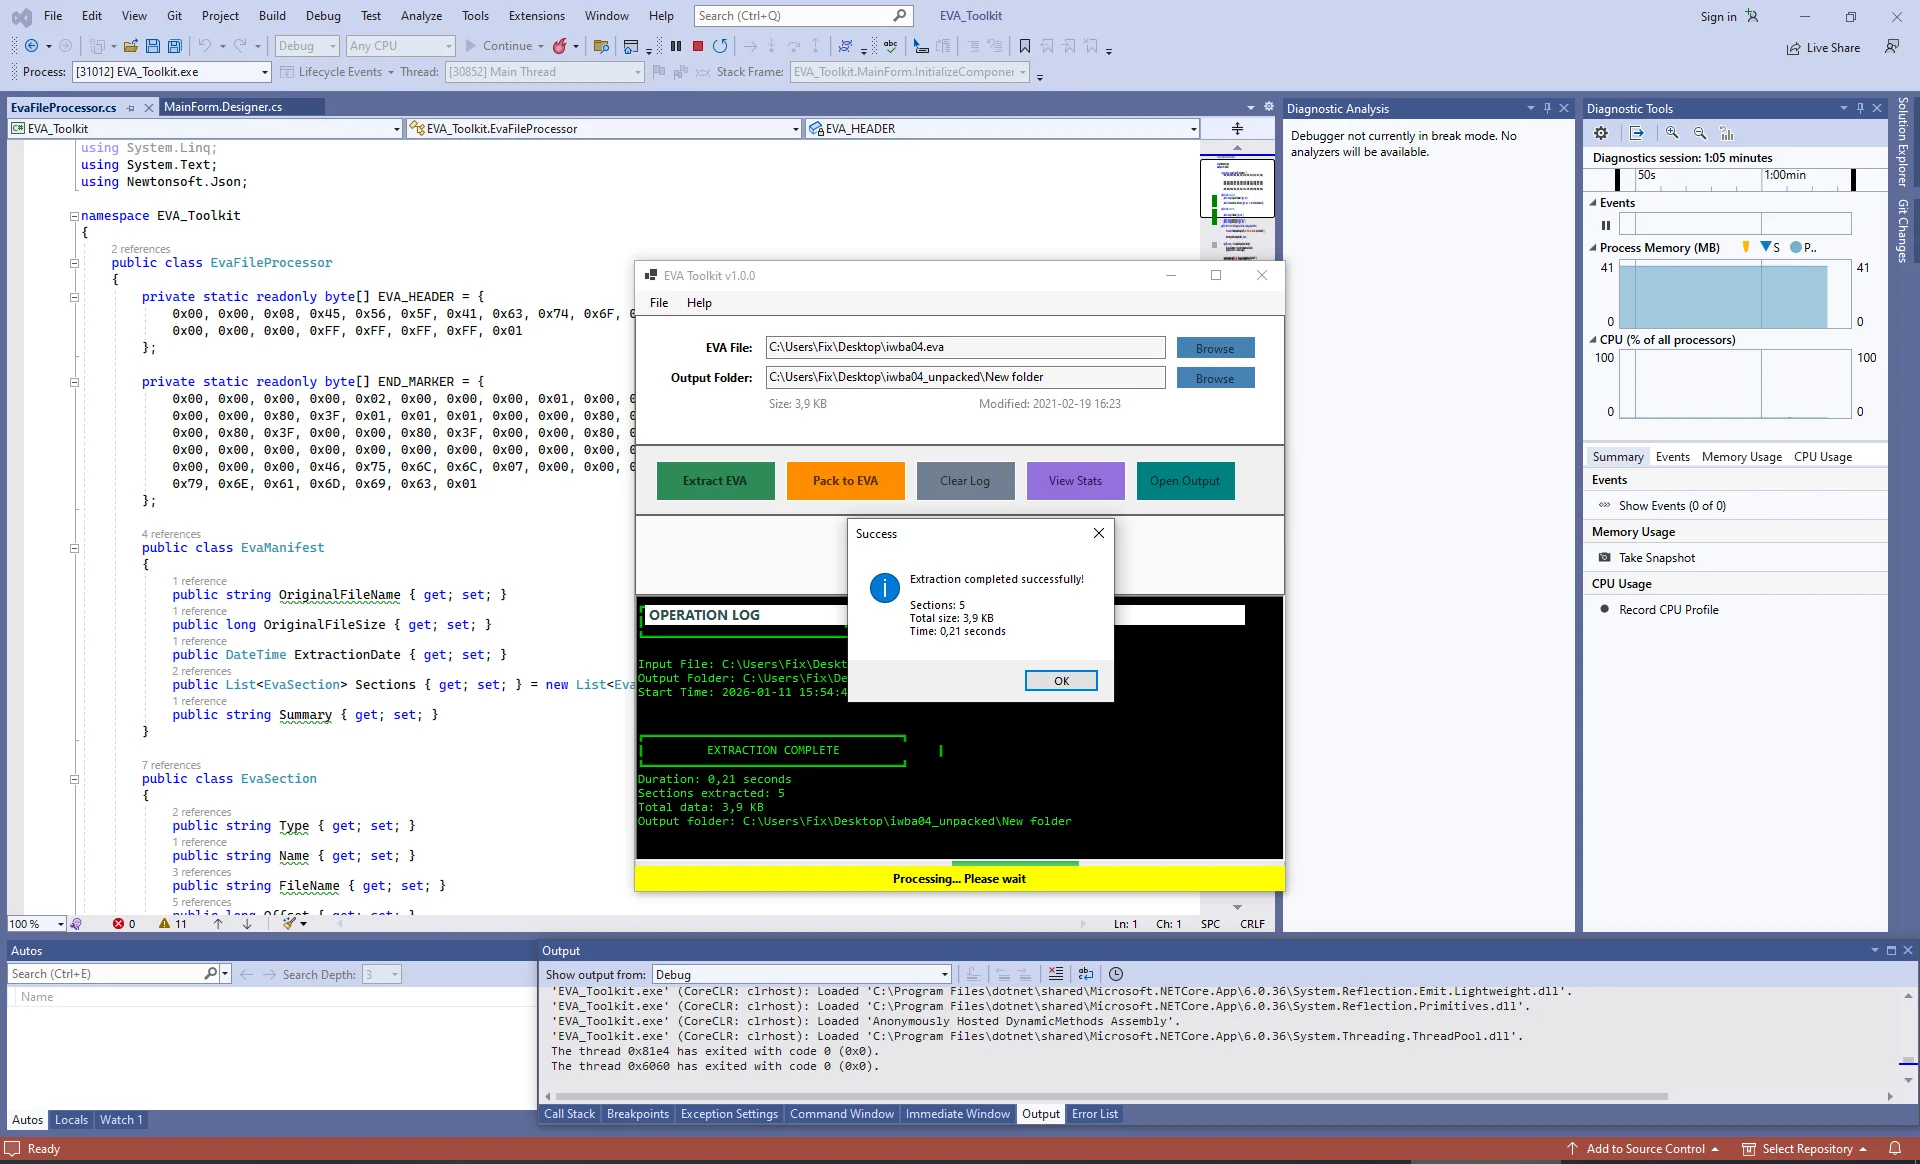Screen dimensions: 1920x1164
Task: Toggle the clock timestamp icon in Output toolbar
Action: (x=1116, y=974)
